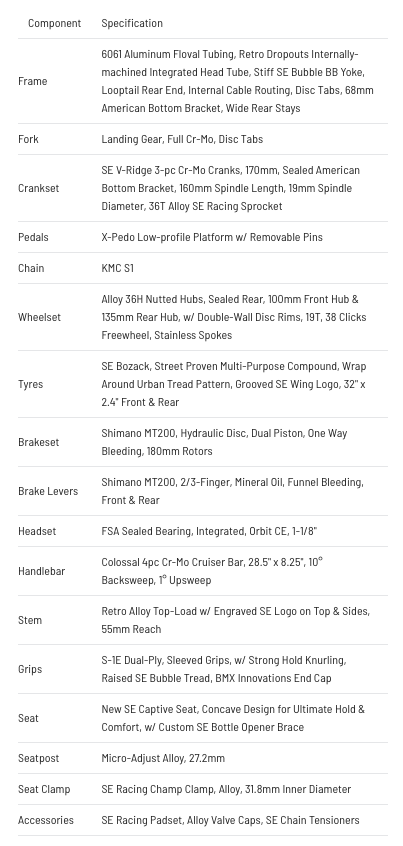Click the KMC S1 chain value
The image size is (403, 846).
coord(117,268)
